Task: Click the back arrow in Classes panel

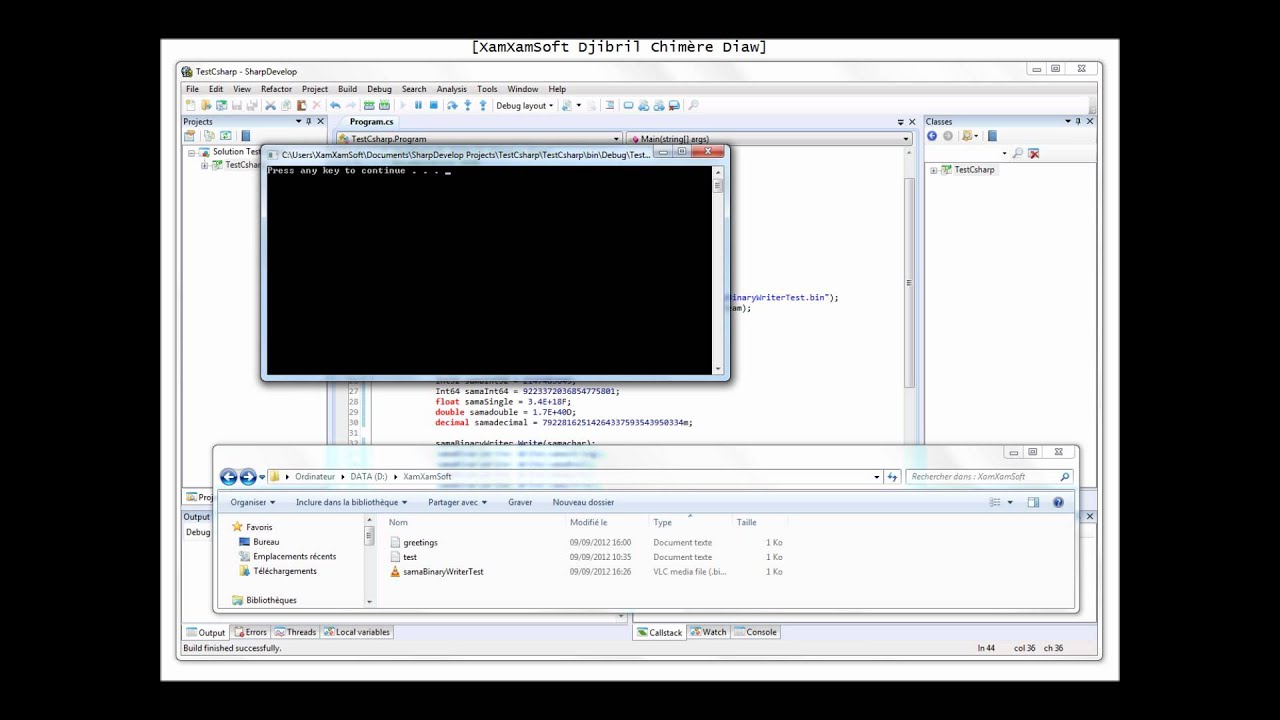Action: point(932,136)
